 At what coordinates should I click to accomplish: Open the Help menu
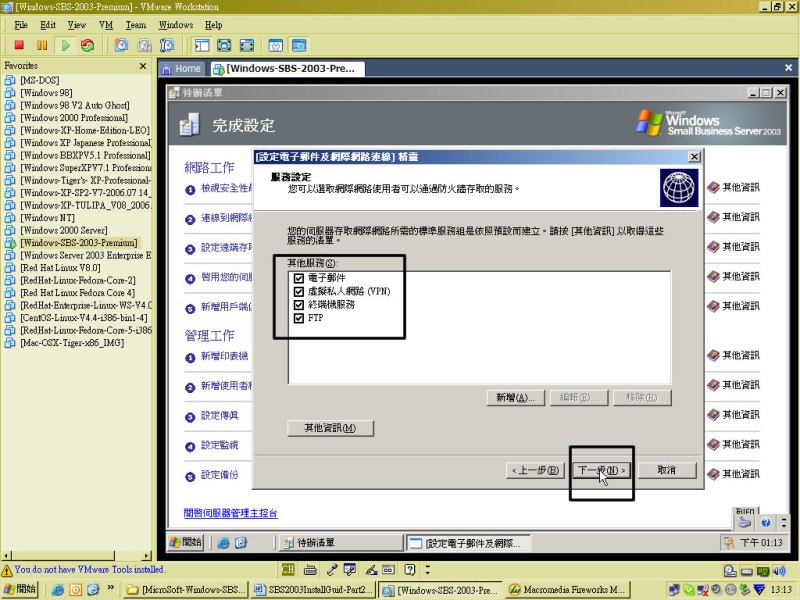pos(213,25)
